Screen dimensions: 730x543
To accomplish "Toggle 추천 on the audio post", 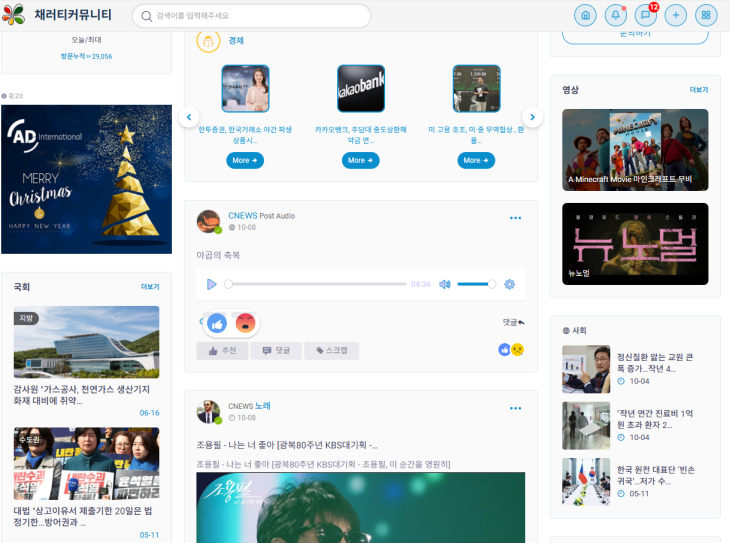I will [x=222, y=351].
